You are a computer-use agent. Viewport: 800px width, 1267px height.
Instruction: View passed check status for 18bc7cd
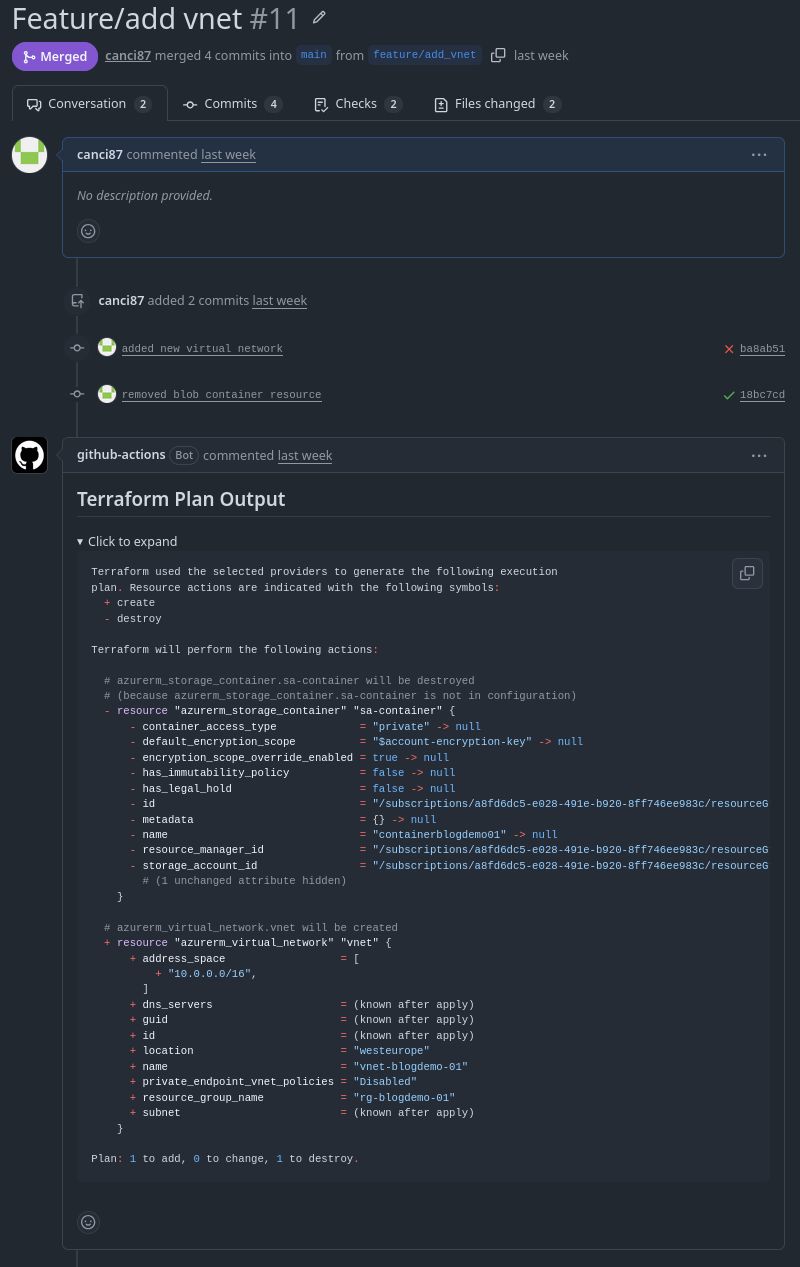tap(729, 395)
